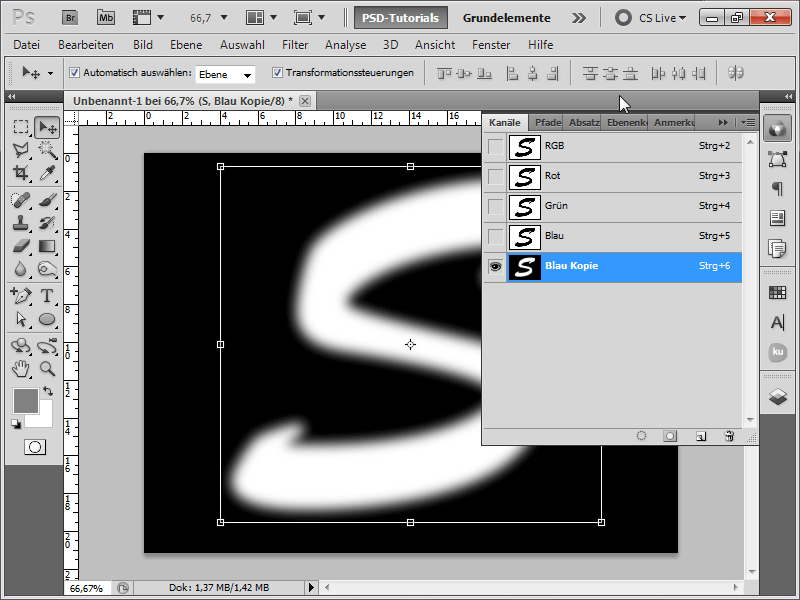Viewport: 800px width, 600px height.
Task: Switch to the Absatz tab
Action: [x=584, y=122]
